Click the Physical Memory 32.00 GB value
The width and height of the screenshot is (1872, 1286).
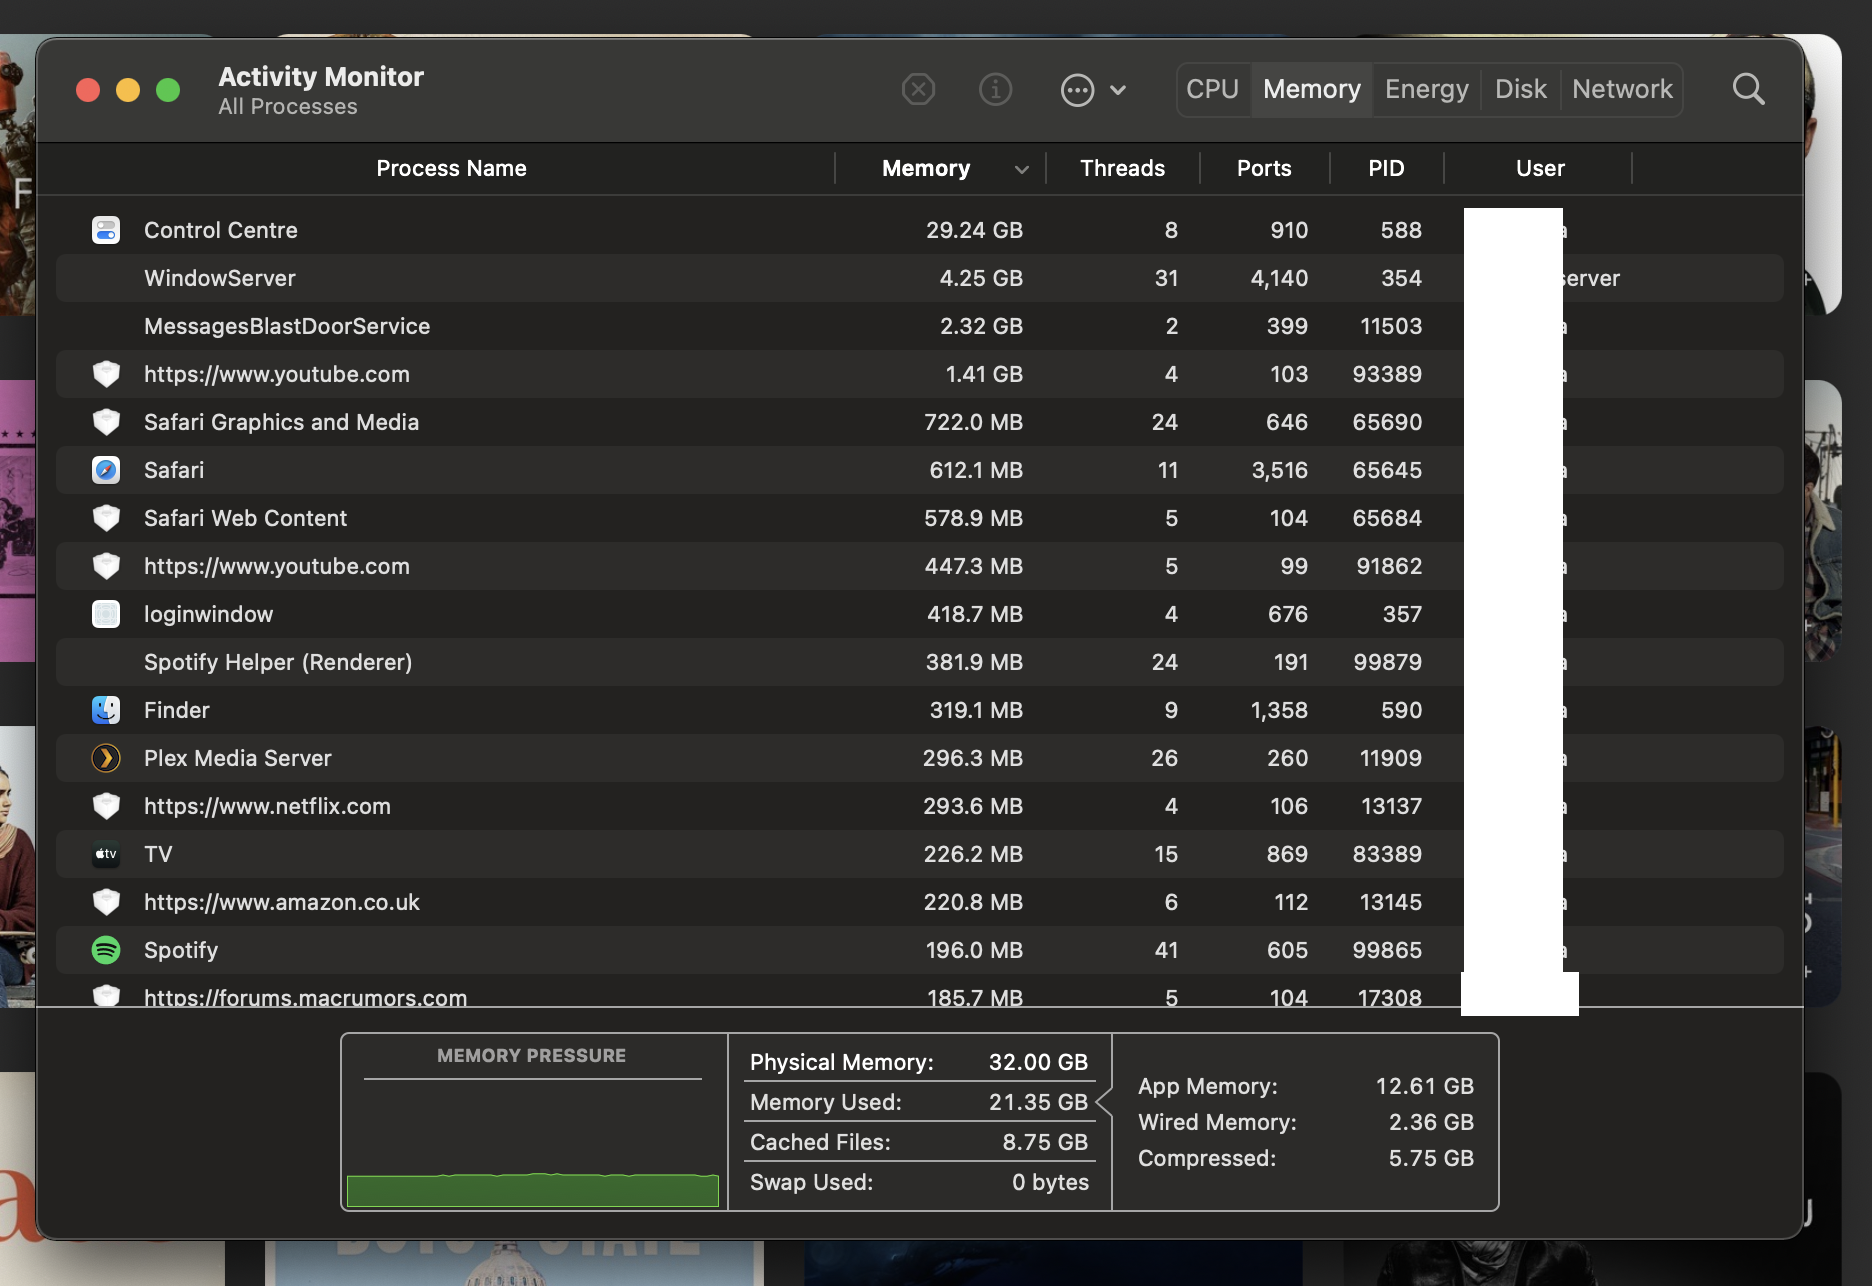coord(1038,1062)
